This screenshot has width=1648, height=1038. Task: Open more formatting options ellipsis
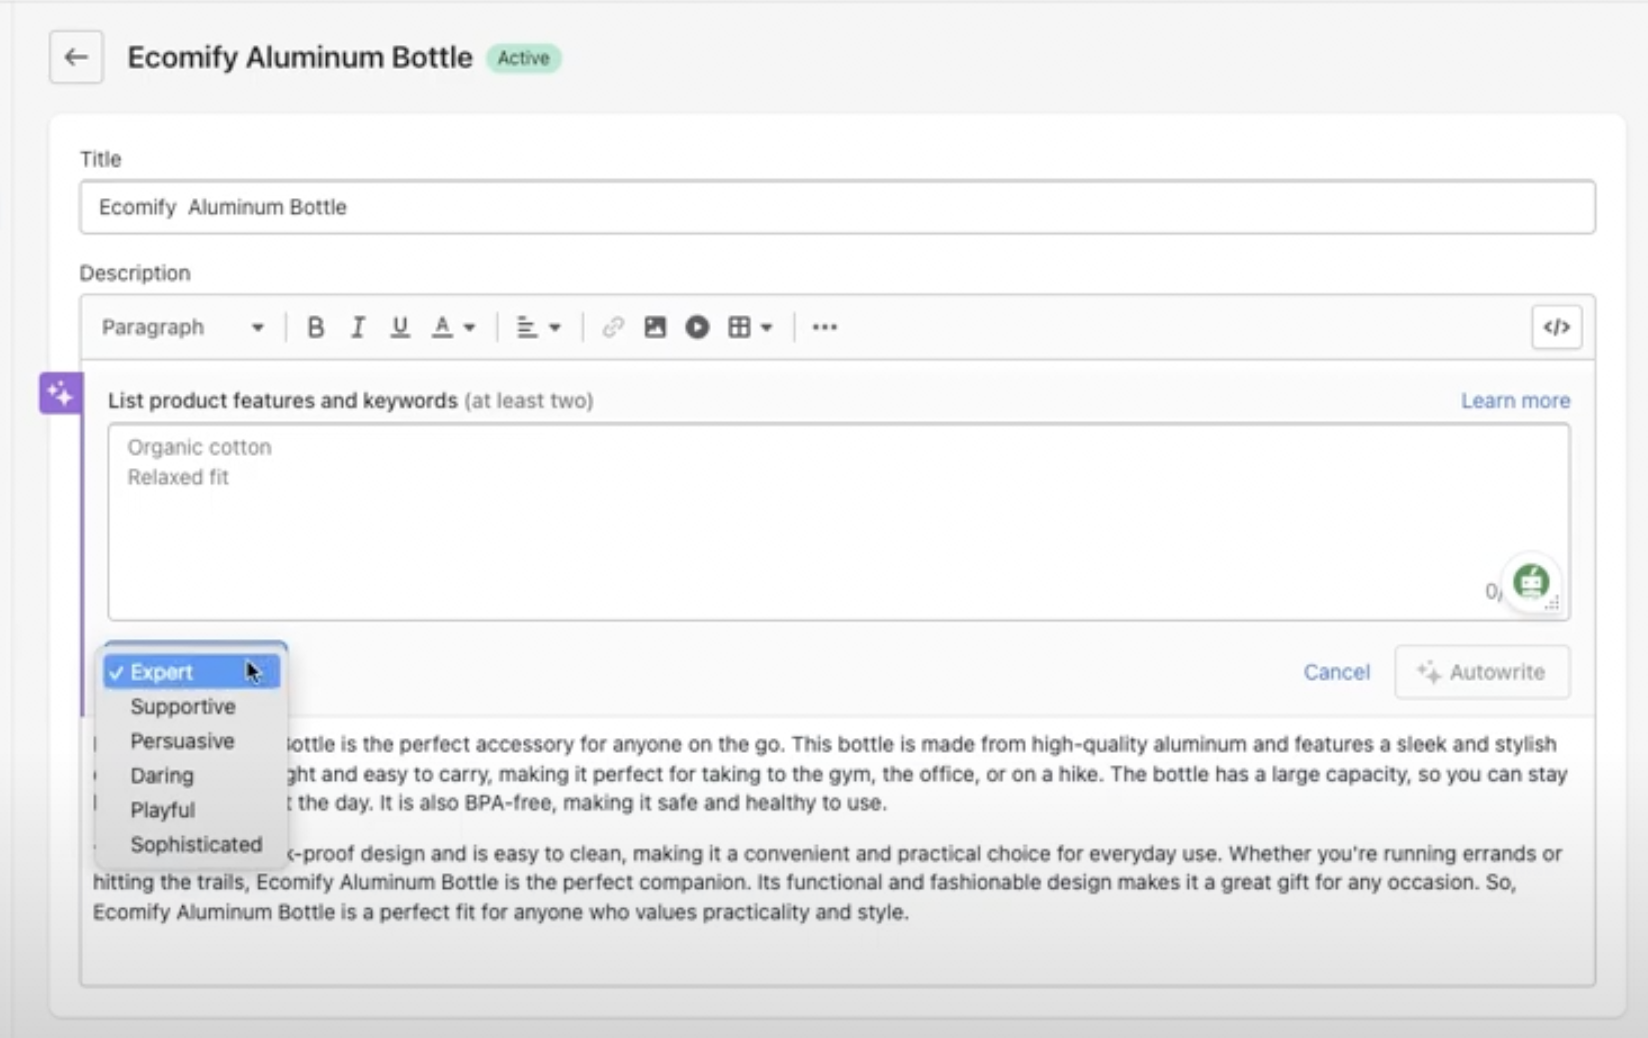coord(824,327)
